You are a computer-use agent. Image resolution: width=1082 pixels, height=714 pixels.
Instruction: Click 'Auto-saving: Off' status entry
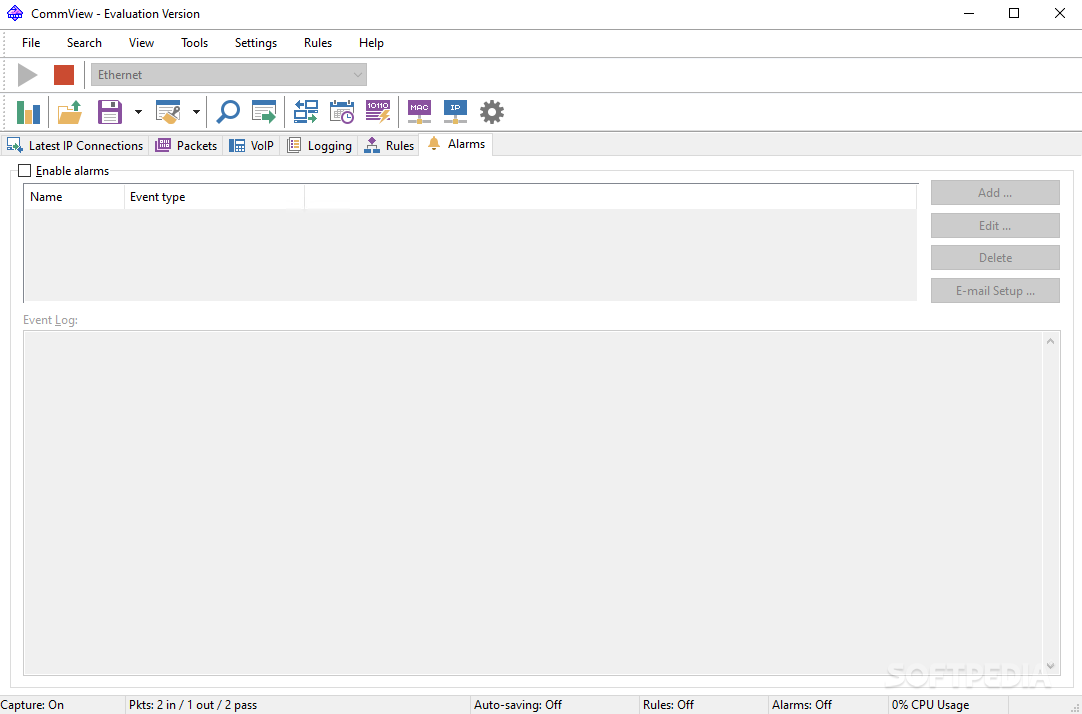pos(518,705)
